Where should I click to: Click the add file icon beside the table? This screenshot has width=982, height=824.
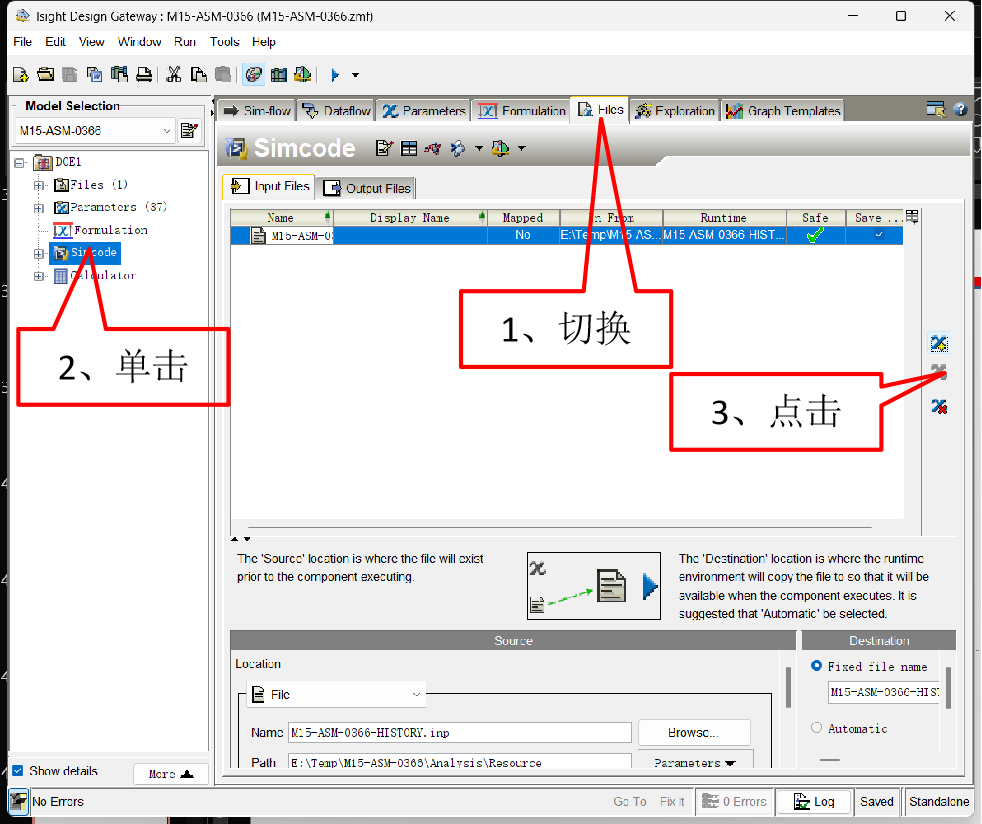(938, 344)
